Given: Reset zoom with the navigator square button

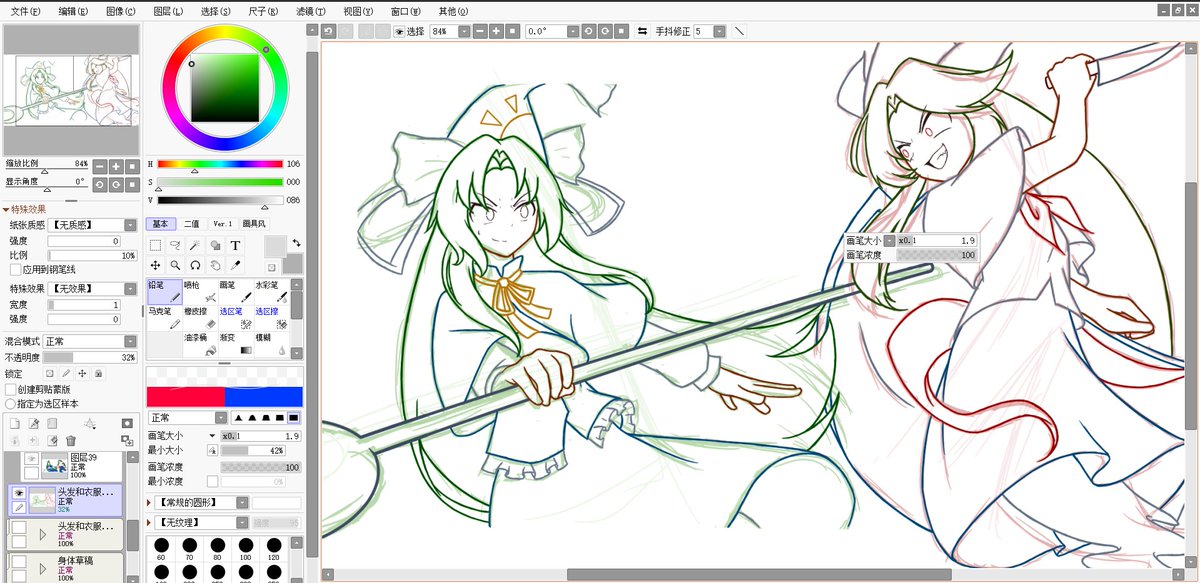Looking at the screenshot, I should pyautogui.click(x=133, y=166).
